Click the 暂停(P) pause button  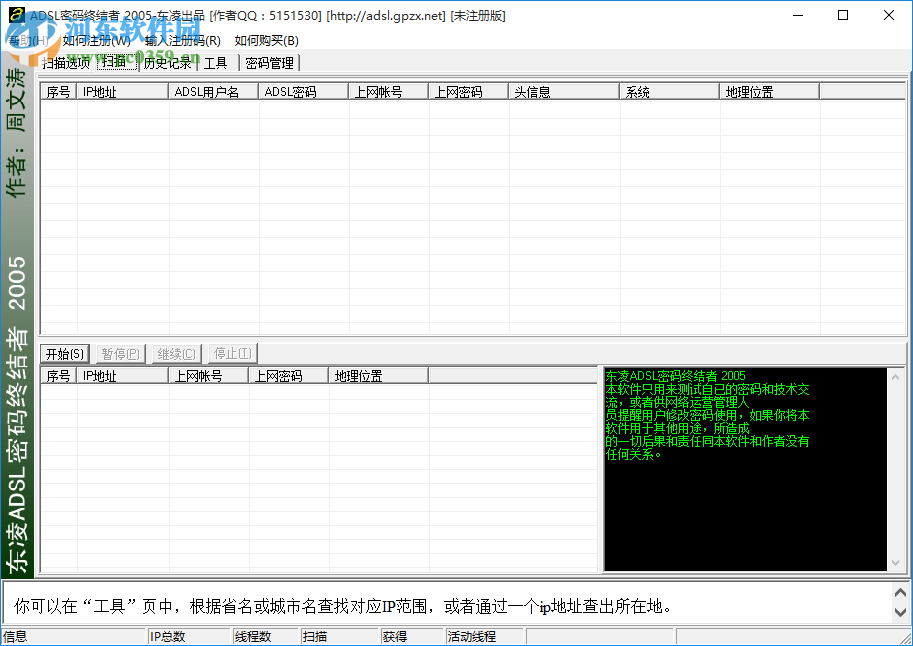[x=119, y=353]
